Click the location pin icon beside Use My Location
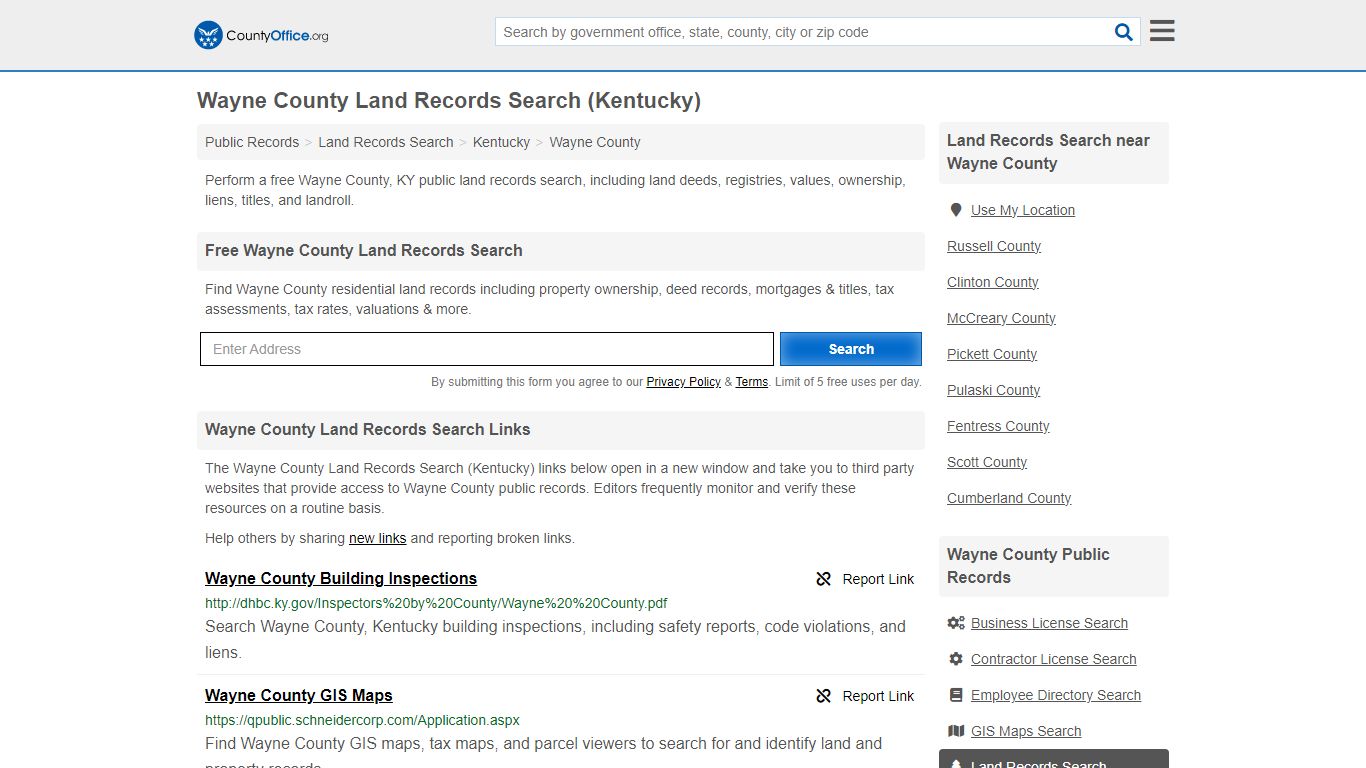The image size is (1366, 768). tap(956, 210)
